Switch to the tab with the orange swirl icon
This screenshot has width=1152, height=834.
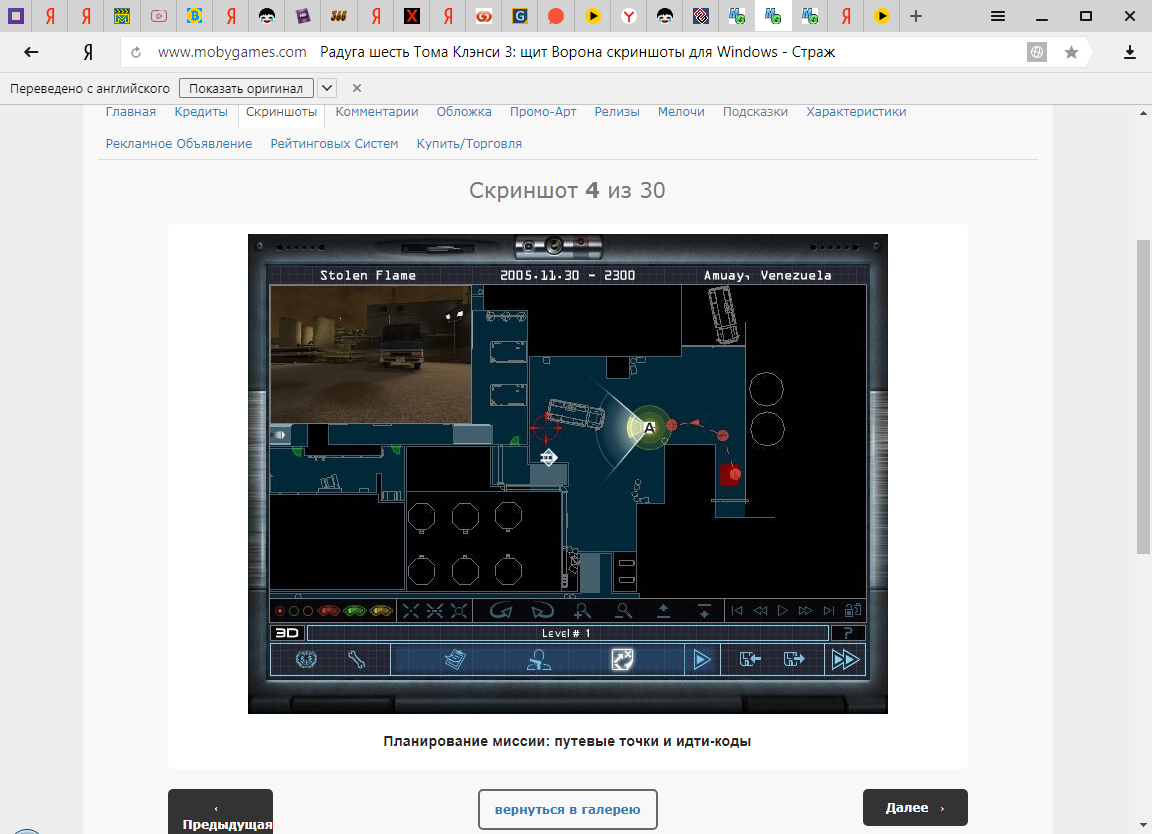[483, 15]
